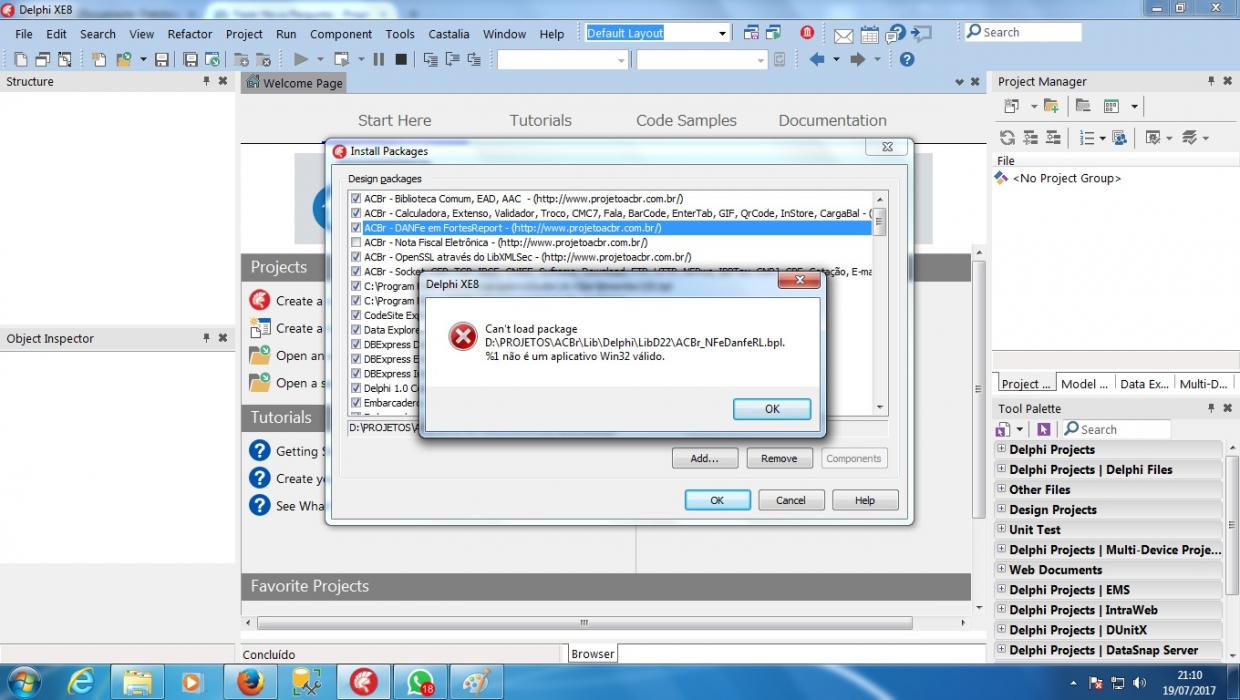
Task: Open the Component menu
Action: (341, 34)
